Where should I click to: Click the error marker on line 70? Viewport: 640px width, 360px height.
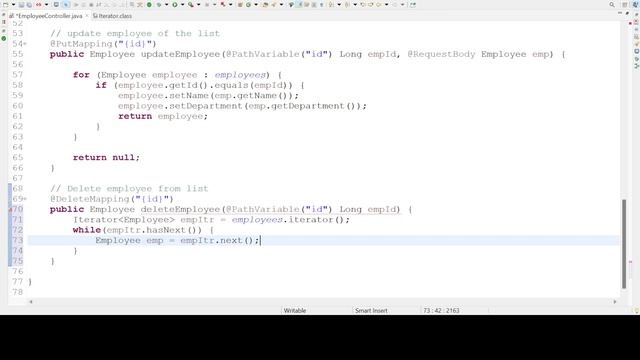click(10, 209)
